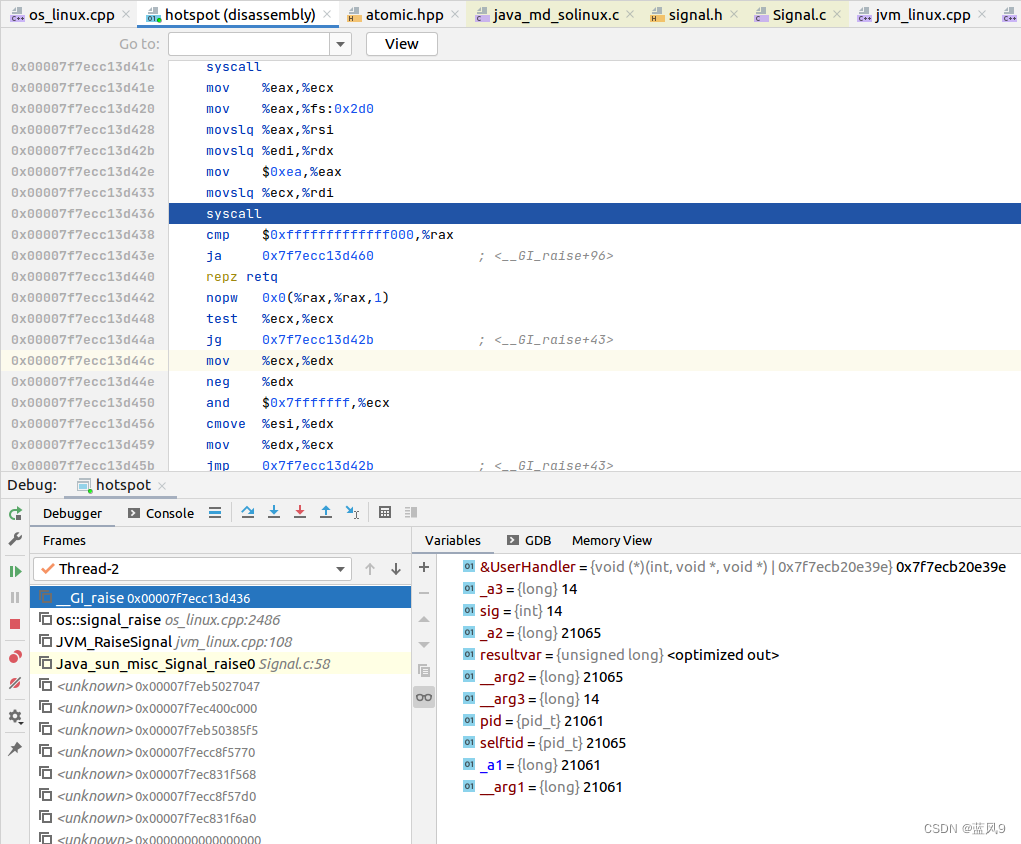Image resolution: width=1021 pixels, height=844 pixels.
Task: Open the Go to address dropdown arrow
Action: [x=341, y=44]
